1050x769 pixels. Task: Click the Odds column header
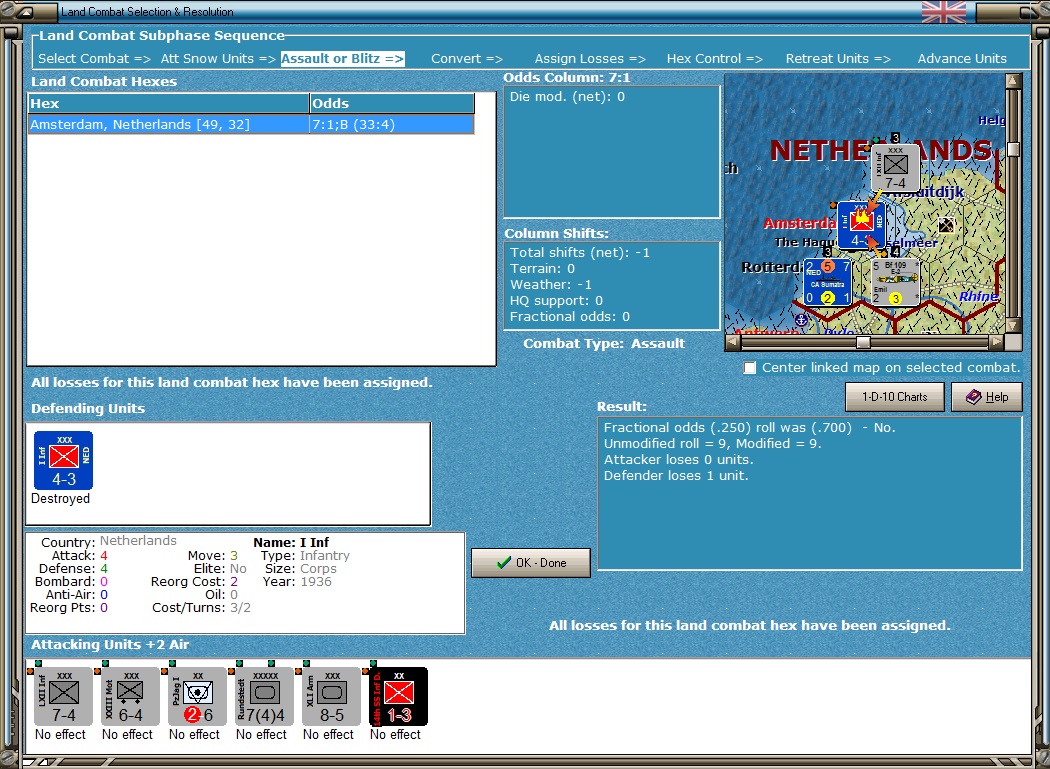392,103
